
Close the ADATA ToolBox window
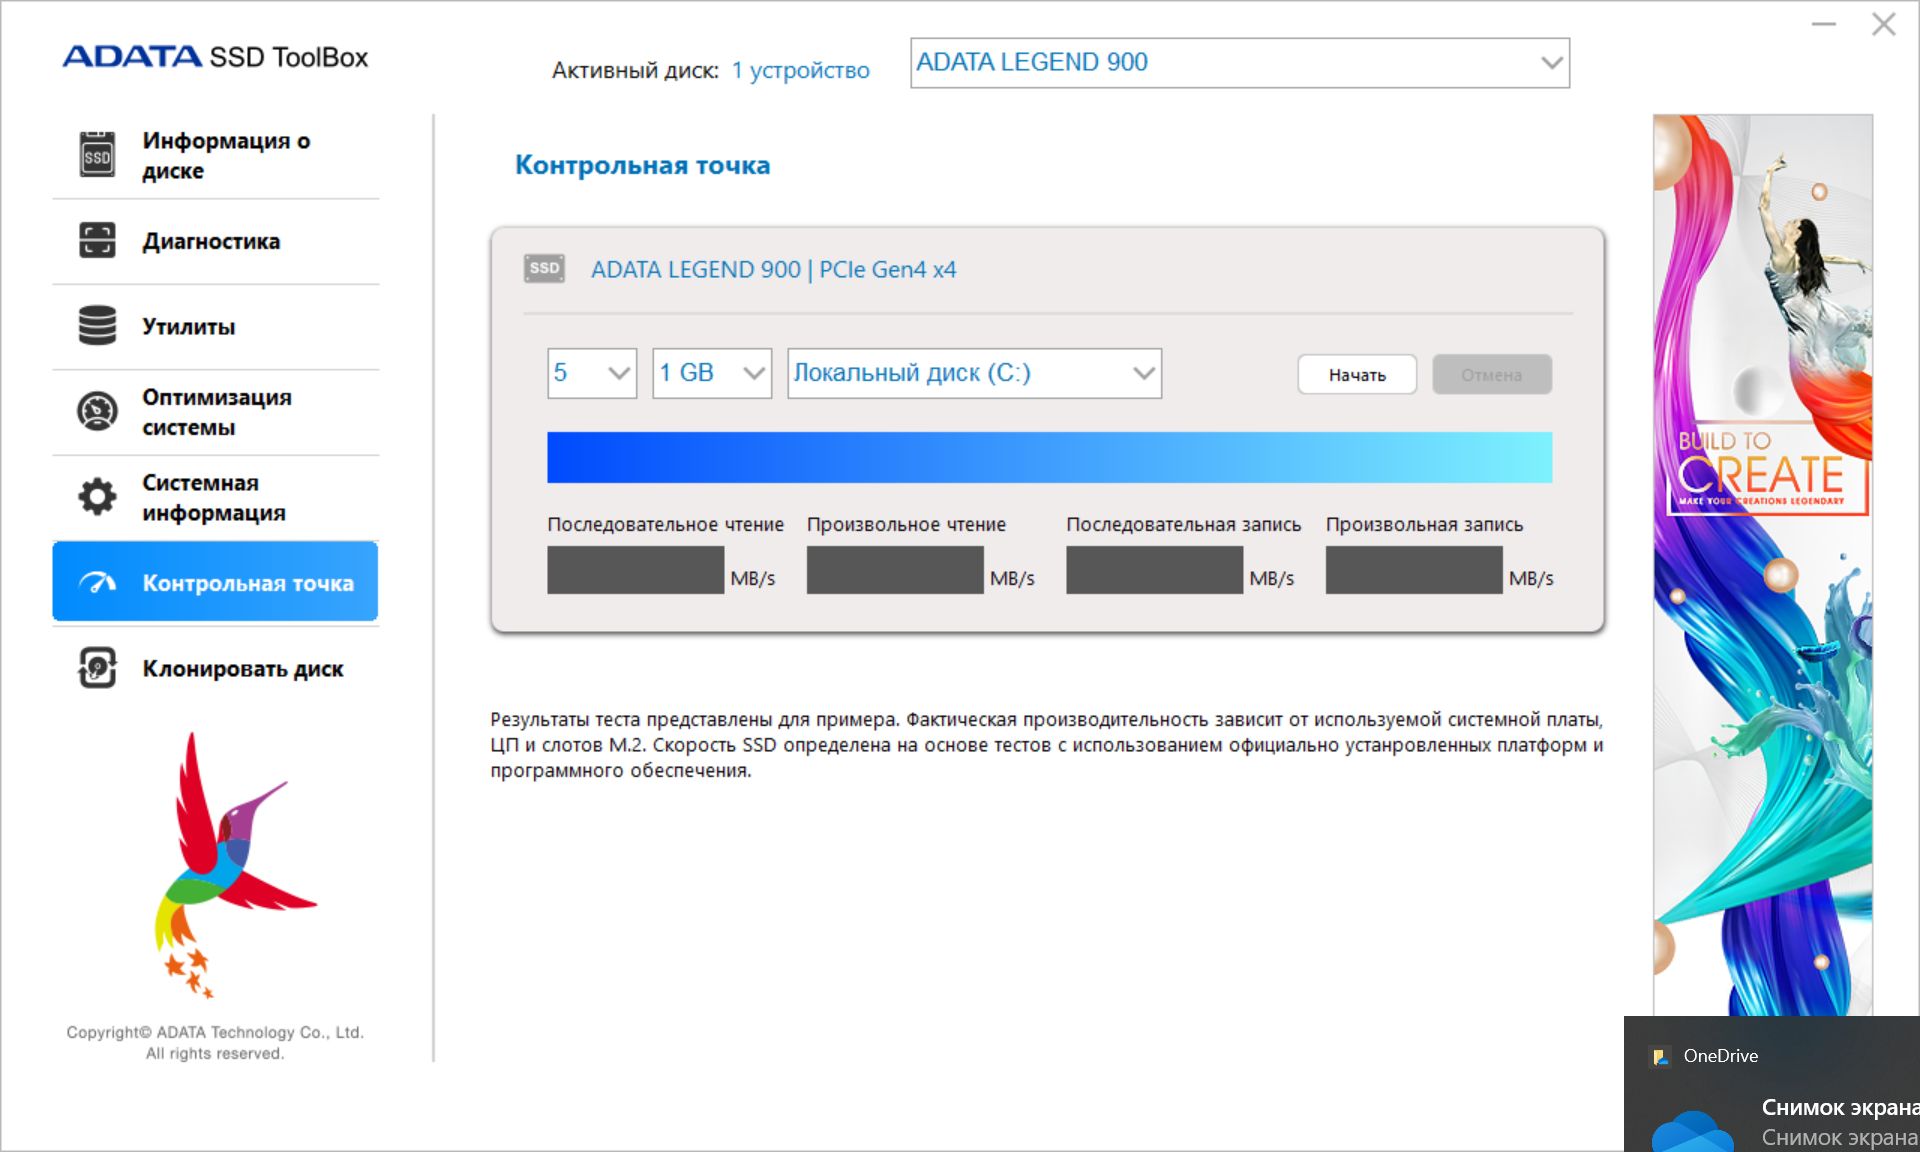pyautogui.click(x=1884, y=24)
